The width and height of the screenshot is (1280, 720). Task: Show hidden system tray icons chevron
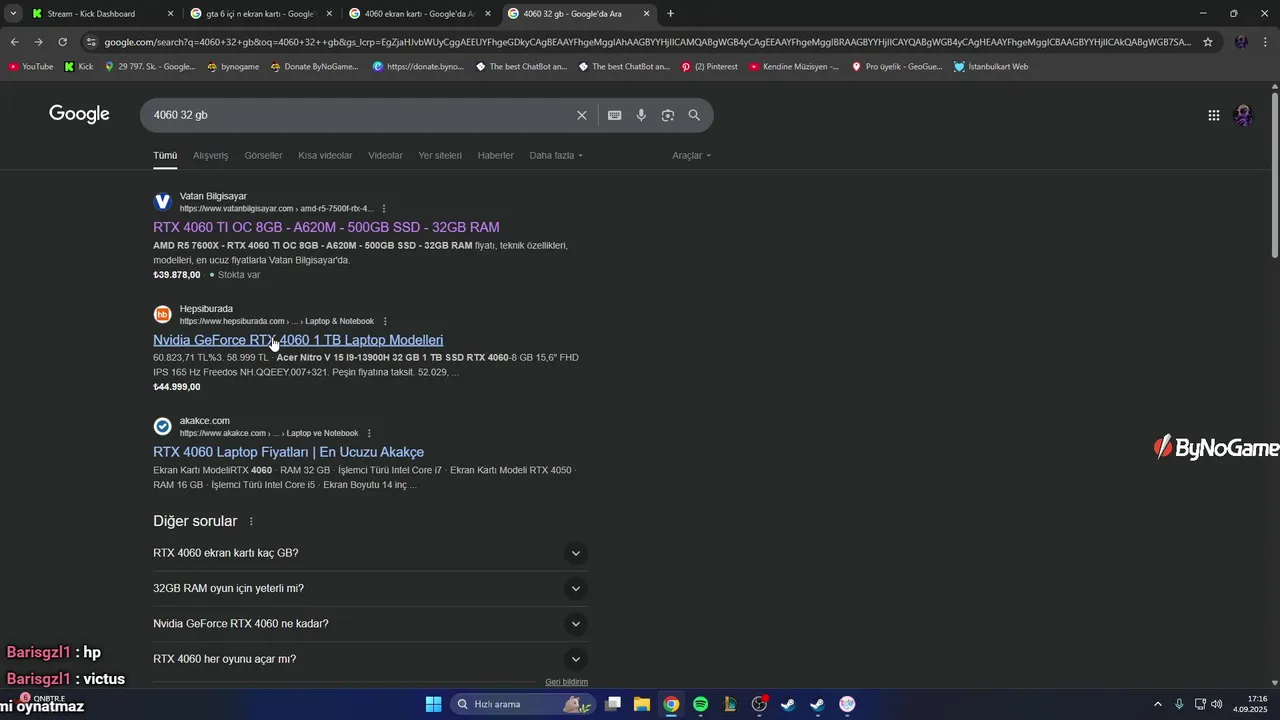(x=1158, y=704)
